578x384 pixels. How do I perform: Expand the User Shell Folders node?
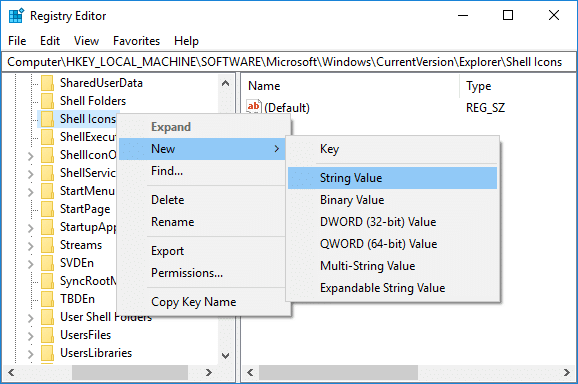(x=31, y=317)
